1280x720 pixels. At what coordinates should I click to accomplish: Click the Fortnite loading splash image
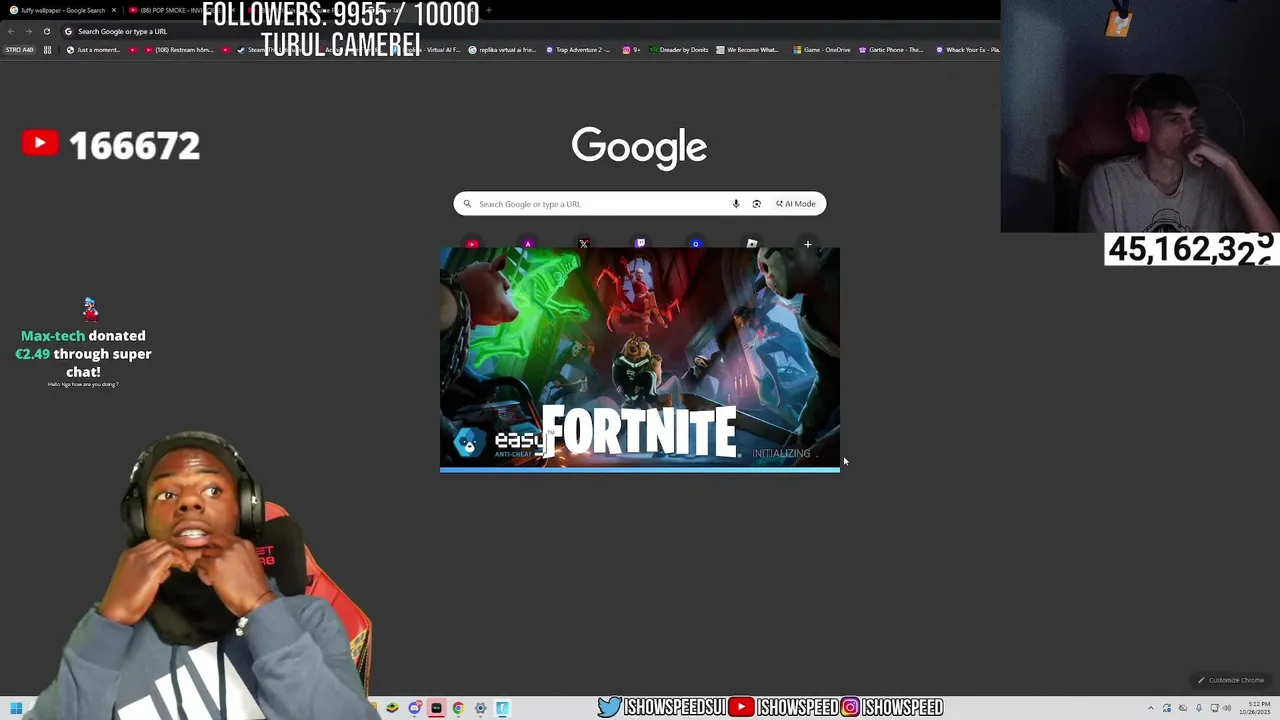pos(640,358)
